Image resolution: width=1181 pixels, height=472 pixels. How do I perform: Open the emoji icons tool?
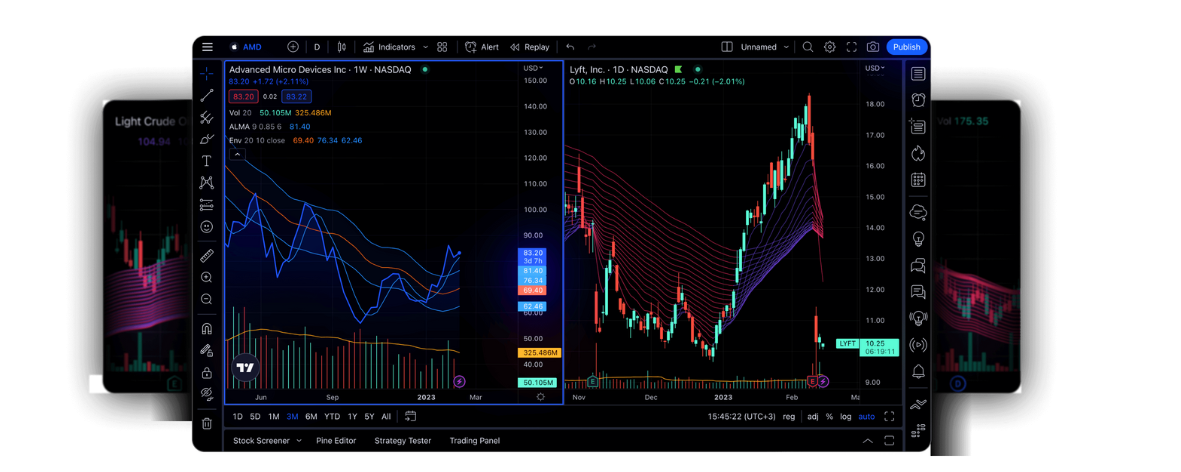pos(206,227)
